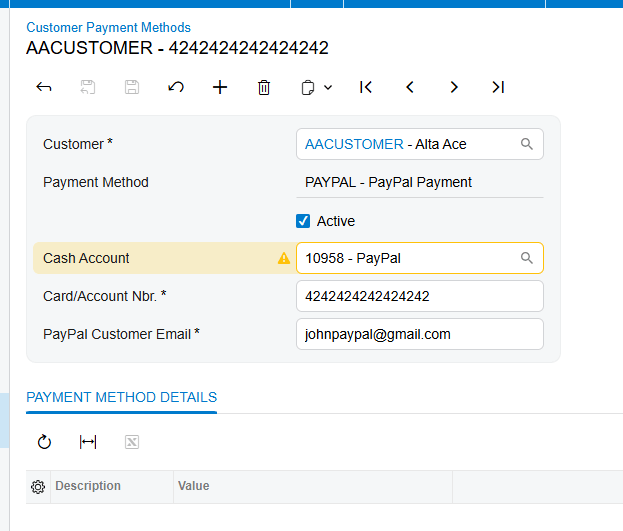This screenshot has width=623, height=531.
Task: Uncheck the Active checkbox
Action: (303, 221)
